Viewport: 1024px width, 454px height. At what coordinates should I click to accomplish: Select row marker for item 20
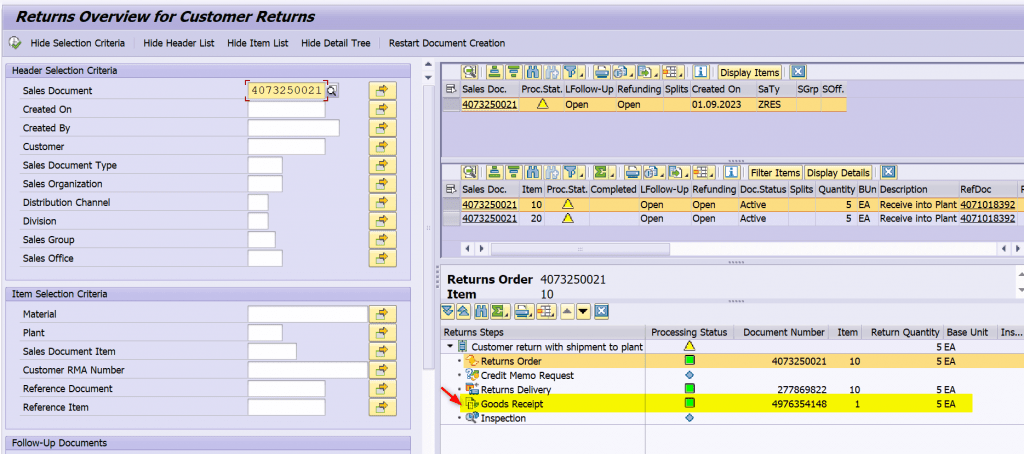pos(451,219)
